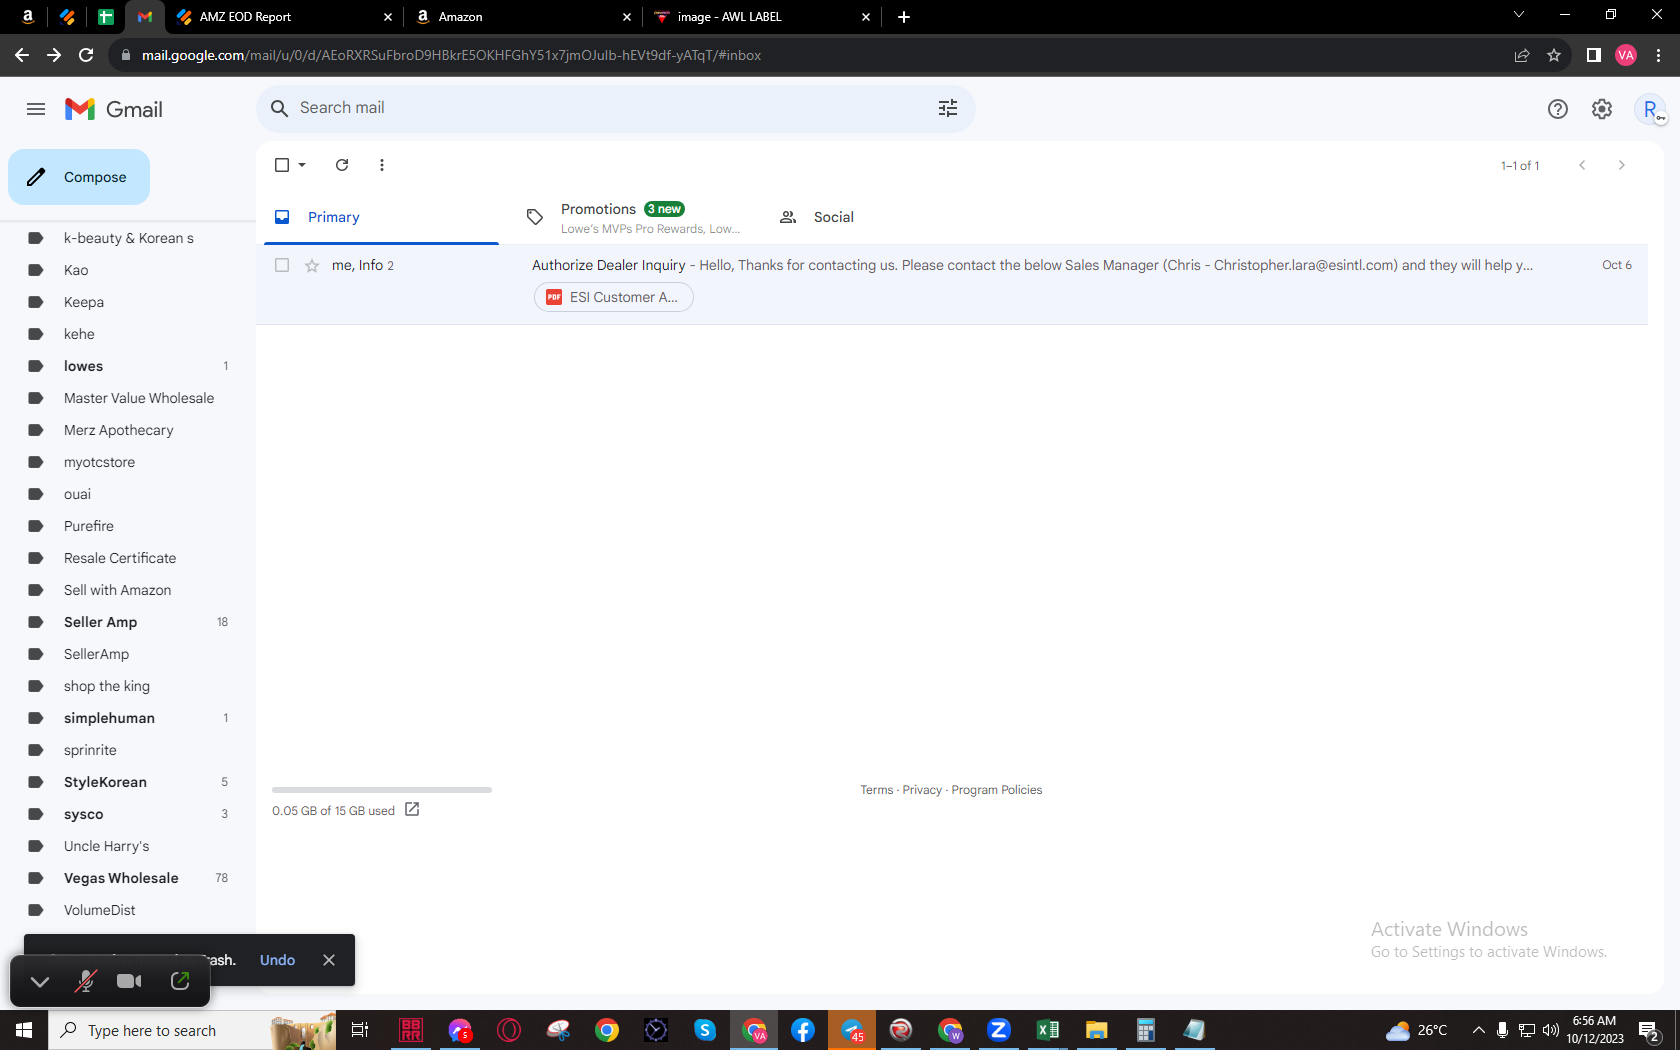Open the Program Policies link
Screen dimensions: 1680x1050
(x=997, y=790)
